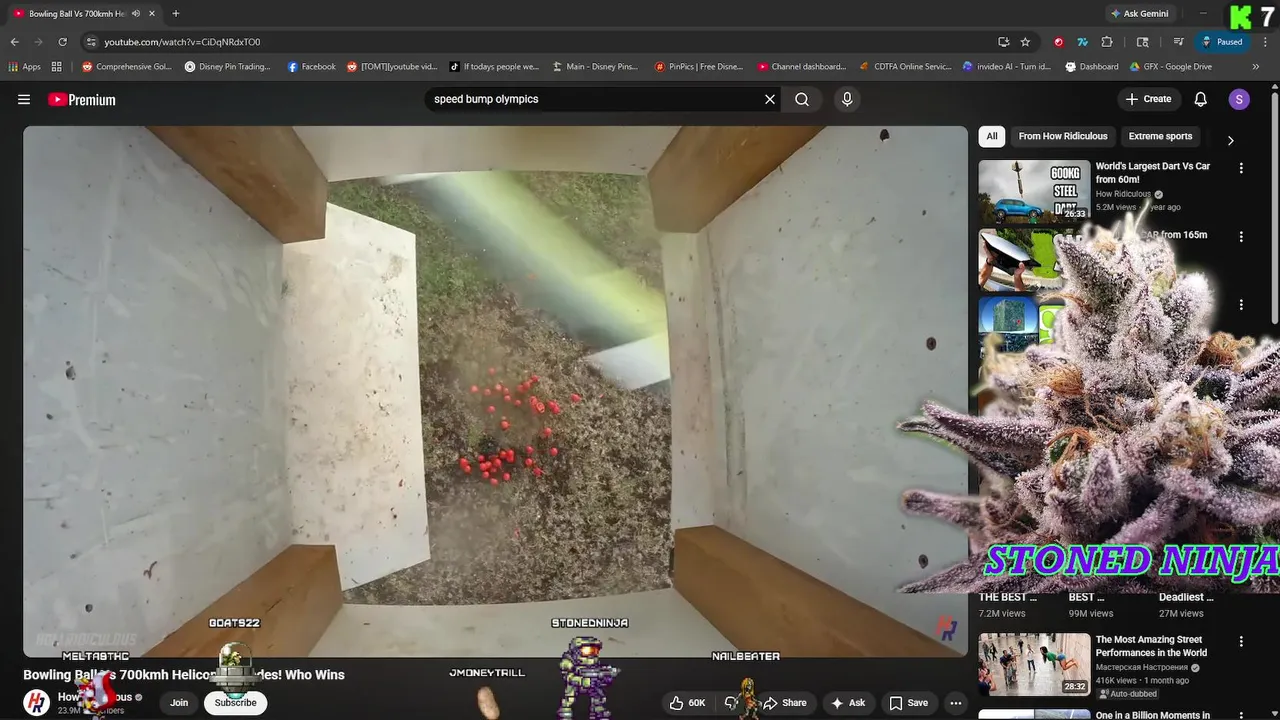
Task: Open options for Street Performances video
Action: click(1241, 642)
